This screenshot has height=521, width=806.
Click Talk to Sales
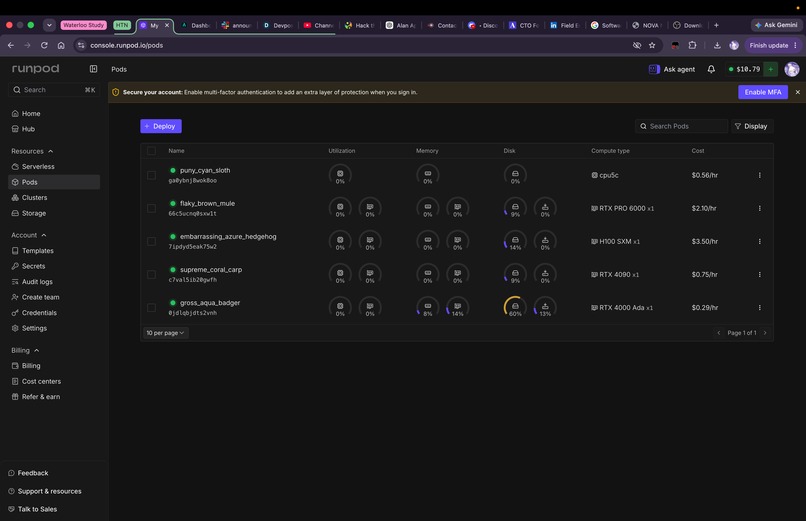[32, 509]
